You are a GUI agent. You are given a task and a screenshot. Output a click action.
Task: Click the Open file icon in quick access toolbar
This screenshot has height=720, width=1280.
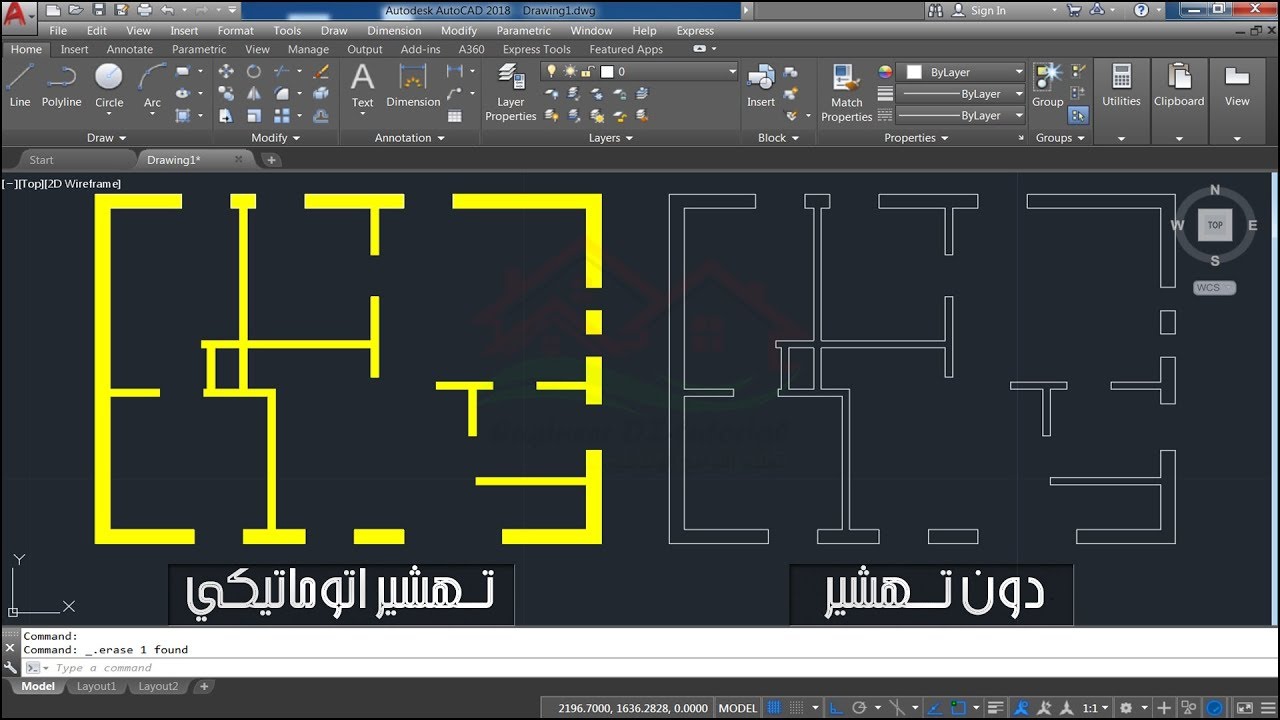tap(75, 10)
